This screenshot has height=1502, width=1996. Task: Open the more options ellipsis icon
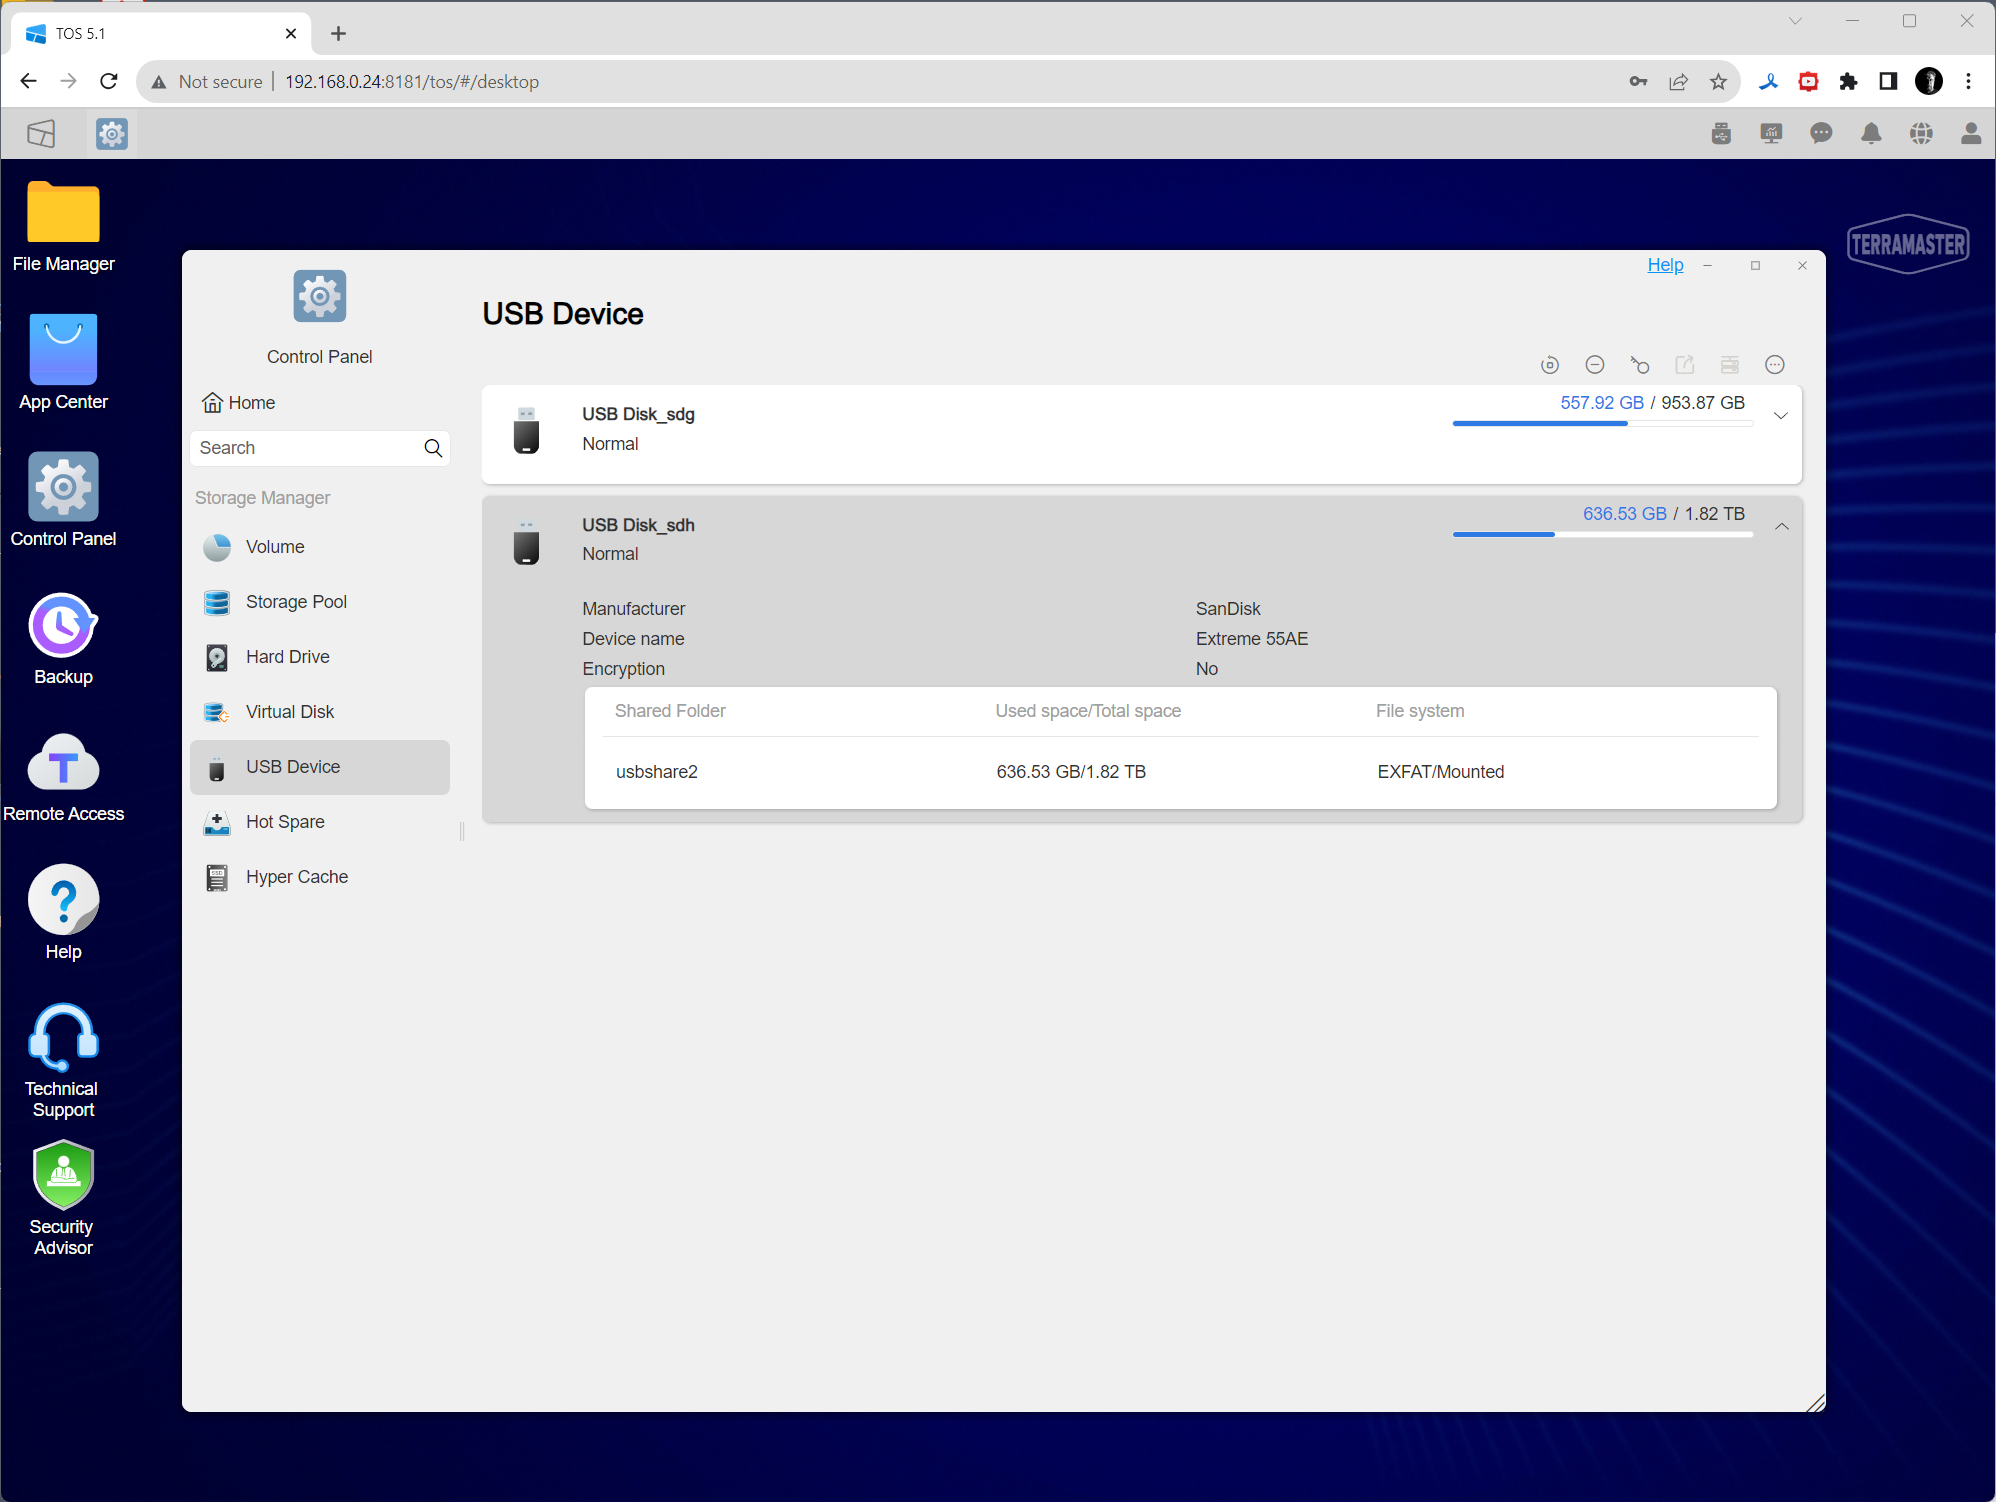[1774, 365]
